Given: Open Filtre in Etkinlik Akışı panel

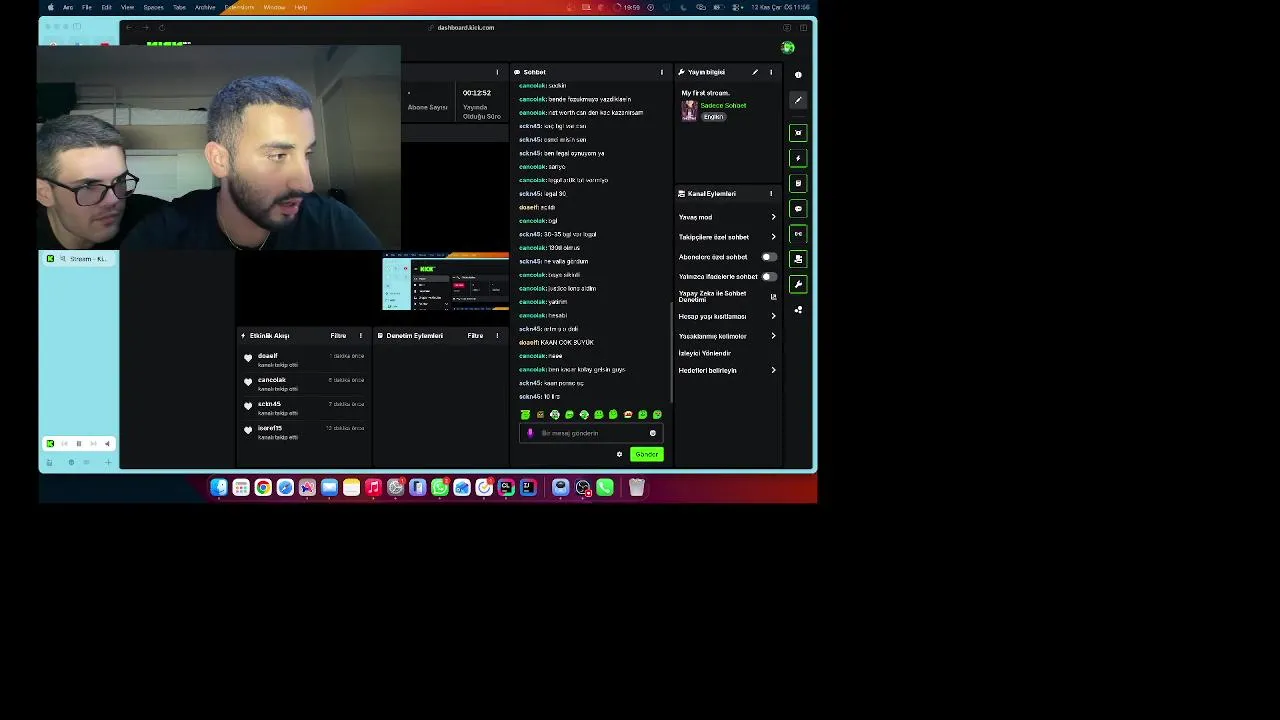Looking at the screenshot, I should (338, 336).
